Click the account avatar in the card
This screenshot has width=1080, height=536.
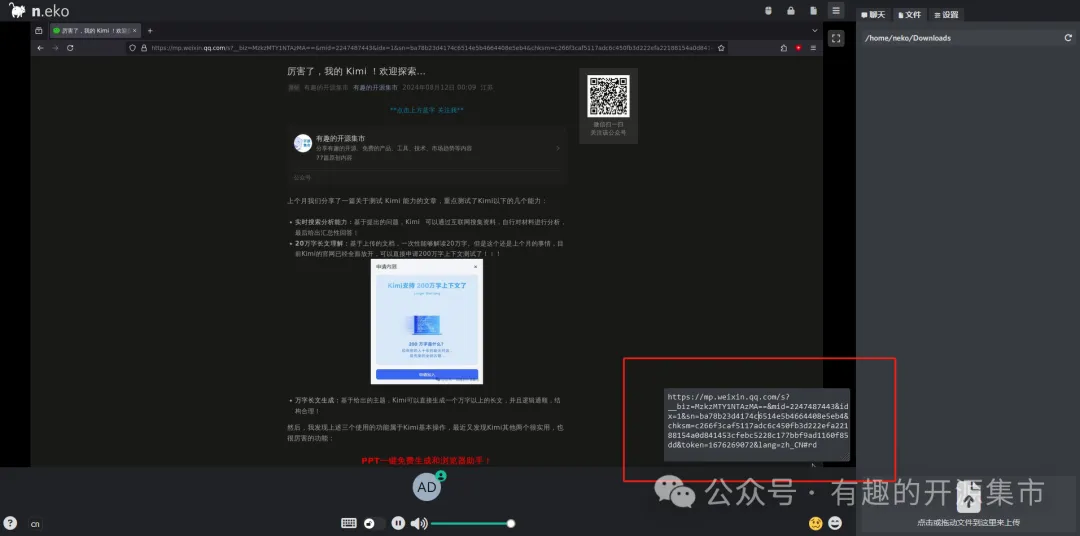click(302, 143)
